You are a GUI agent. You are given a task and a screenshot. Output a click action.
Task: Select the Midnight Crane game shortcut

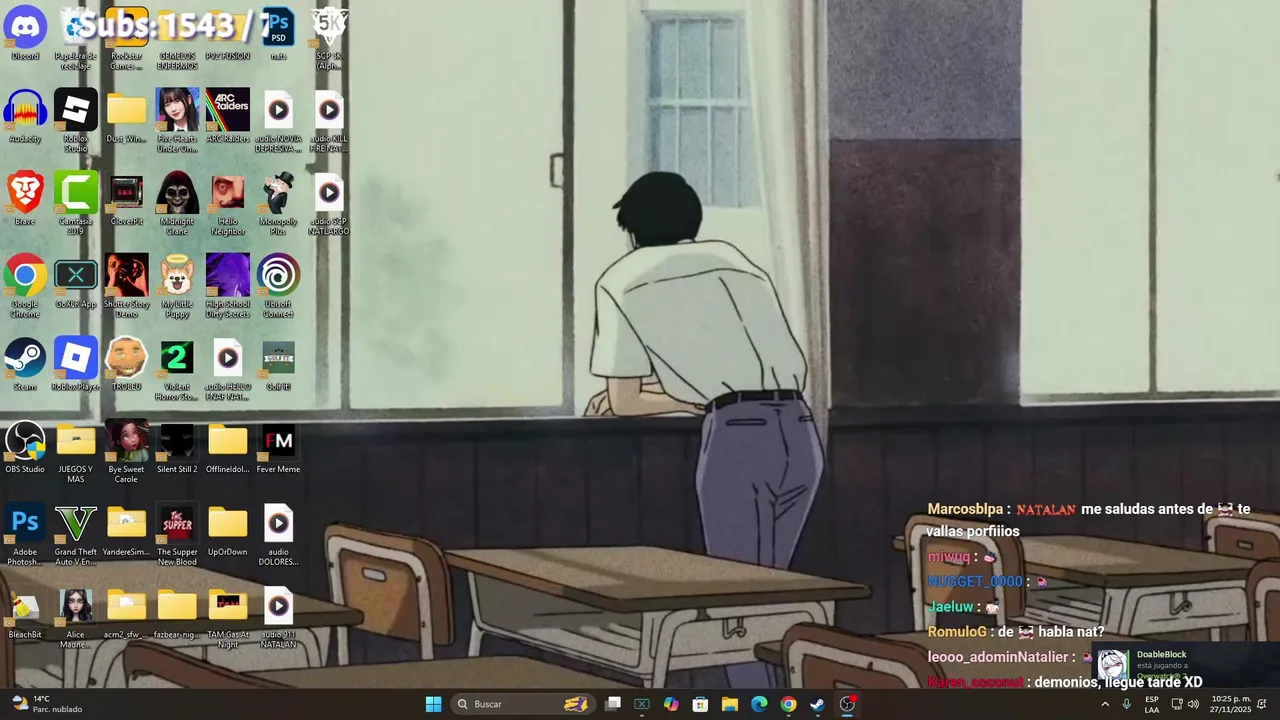[177, 203]
